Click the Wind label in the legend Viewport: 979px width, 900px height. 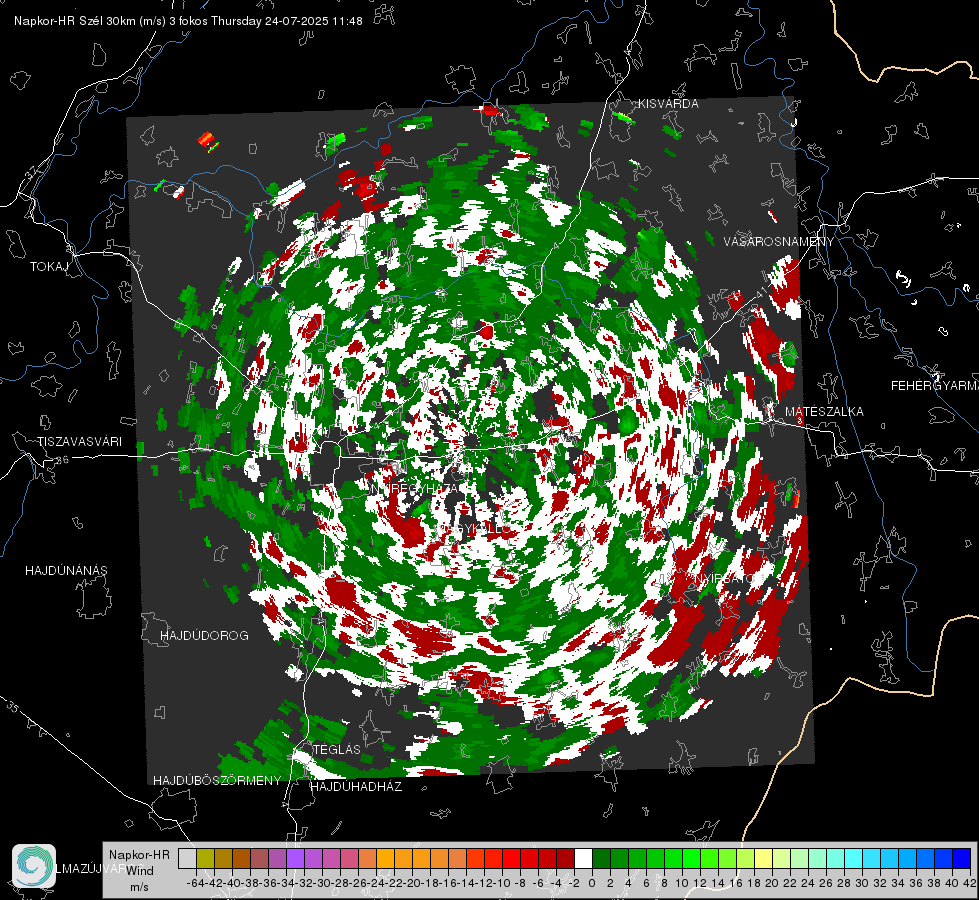(140, 871)
